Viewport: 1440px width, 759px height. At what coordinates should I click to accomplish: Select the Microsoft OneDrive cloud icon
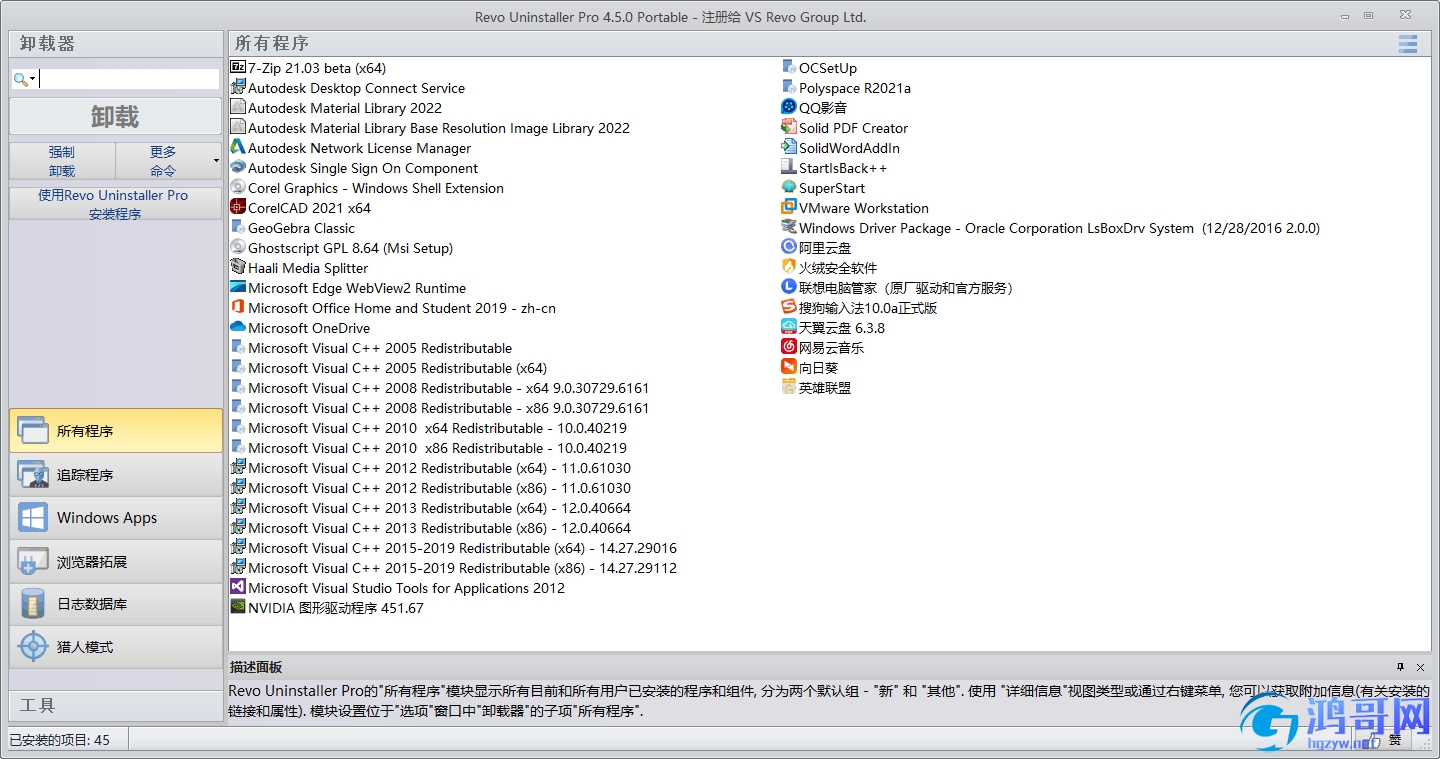pos(238,328)
